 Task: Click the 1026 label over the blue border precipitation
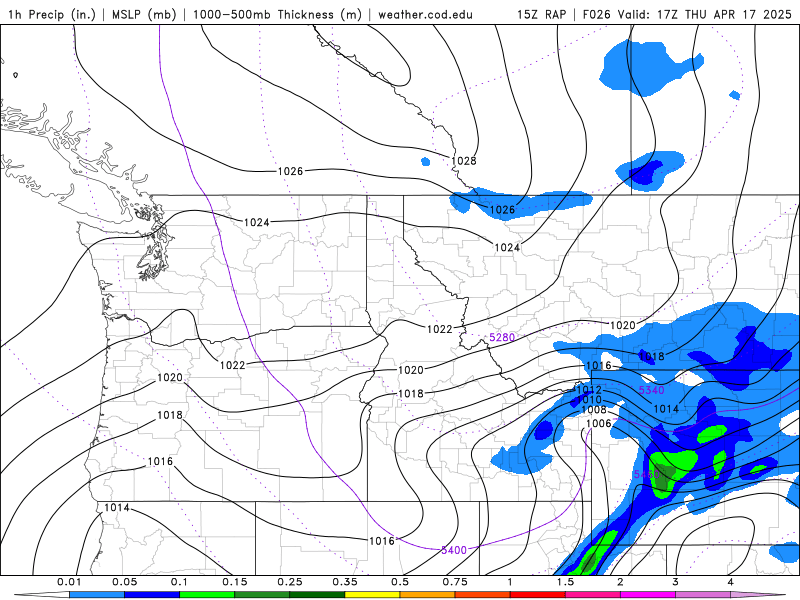(503, 210)
